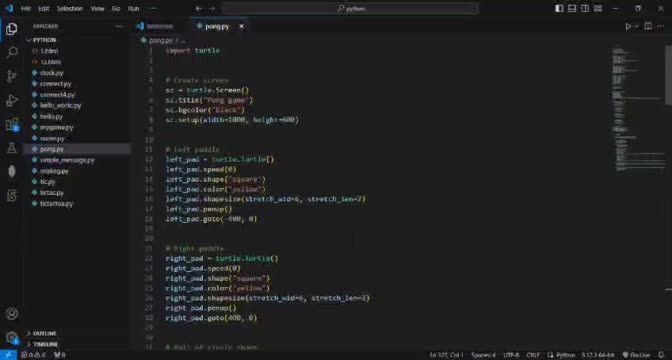Screen dimensions: 672x360
Task: Open the Accounts icon in activity bar
Action: pos(12,313)
